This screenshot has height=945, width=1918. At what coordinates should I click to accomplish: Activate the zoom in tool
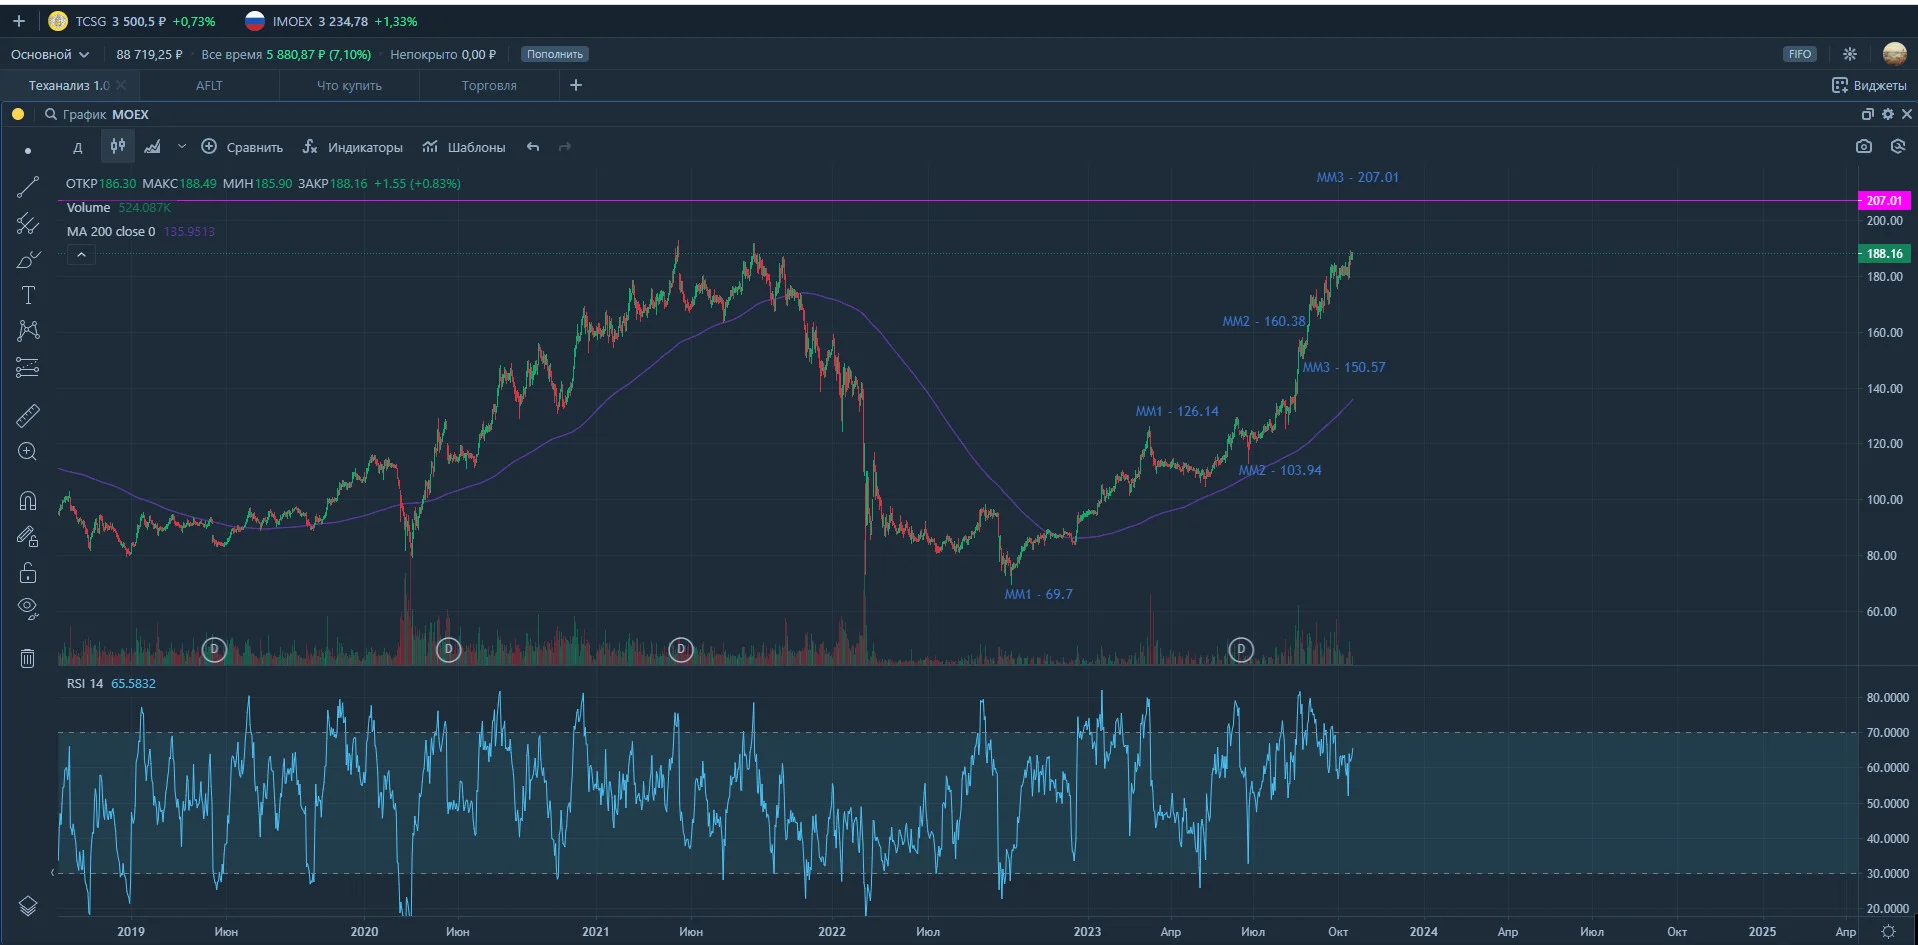pos(28,452)
